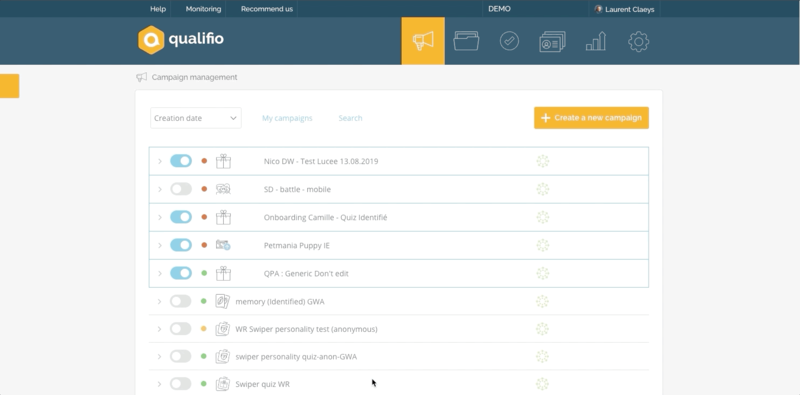The height and width of the screenshot is (395, 800).
Task: Click the green status dot on QPA : Generic row
Action: pos(204,274)
